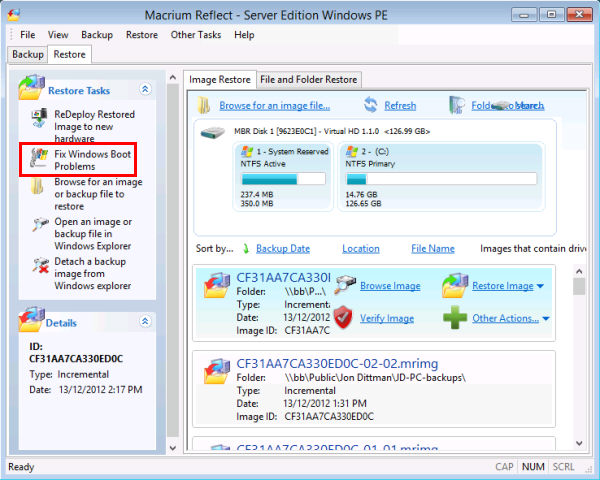The height and width of the screenshot is (480, 600).
Task: Click the Open image in Windows Explorer icon
Action: point(40,224)
